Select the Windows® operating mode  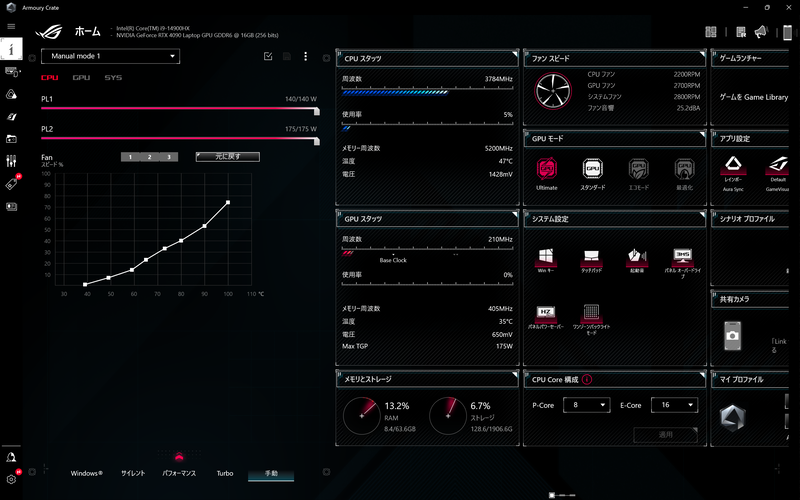(x=86, y=473)
